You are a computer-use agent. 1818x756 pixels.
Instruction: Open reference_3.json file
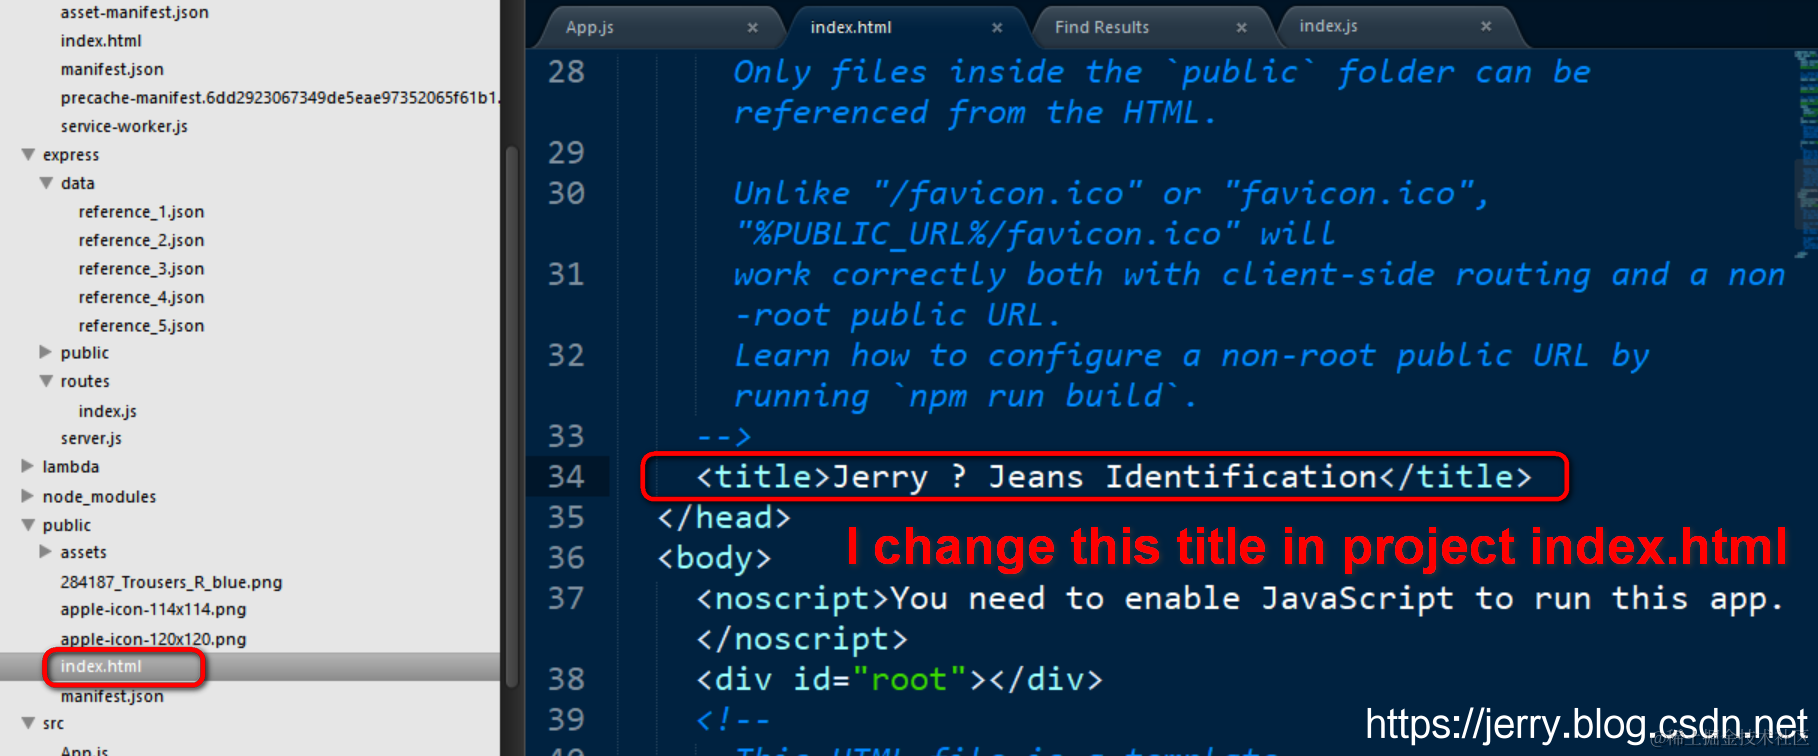pyautogui.click(x=141, y=269)
